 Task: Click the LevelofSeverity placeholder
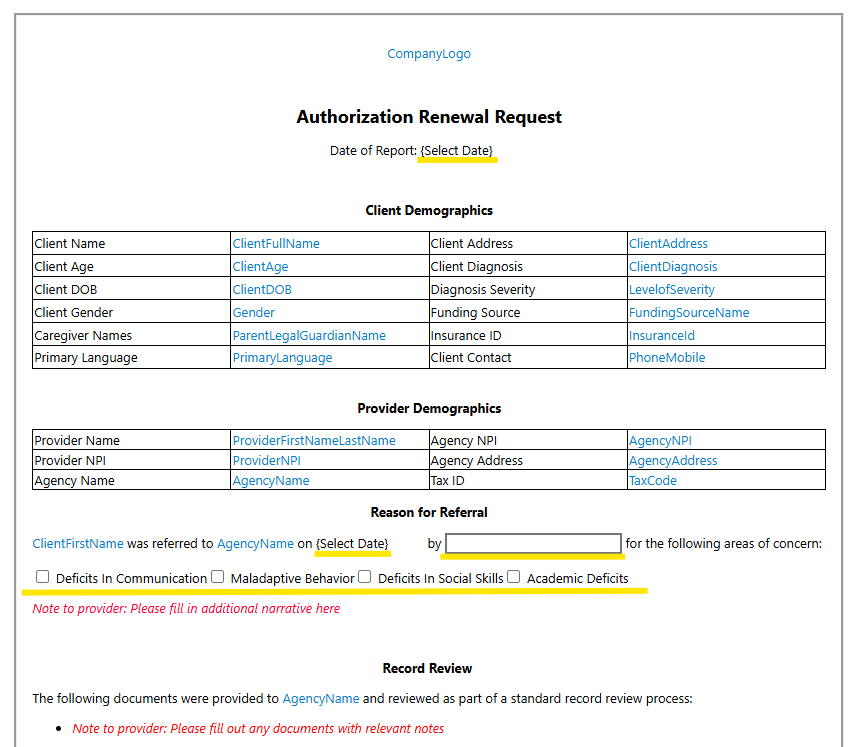pyautogui.click(x=672, y=289)
